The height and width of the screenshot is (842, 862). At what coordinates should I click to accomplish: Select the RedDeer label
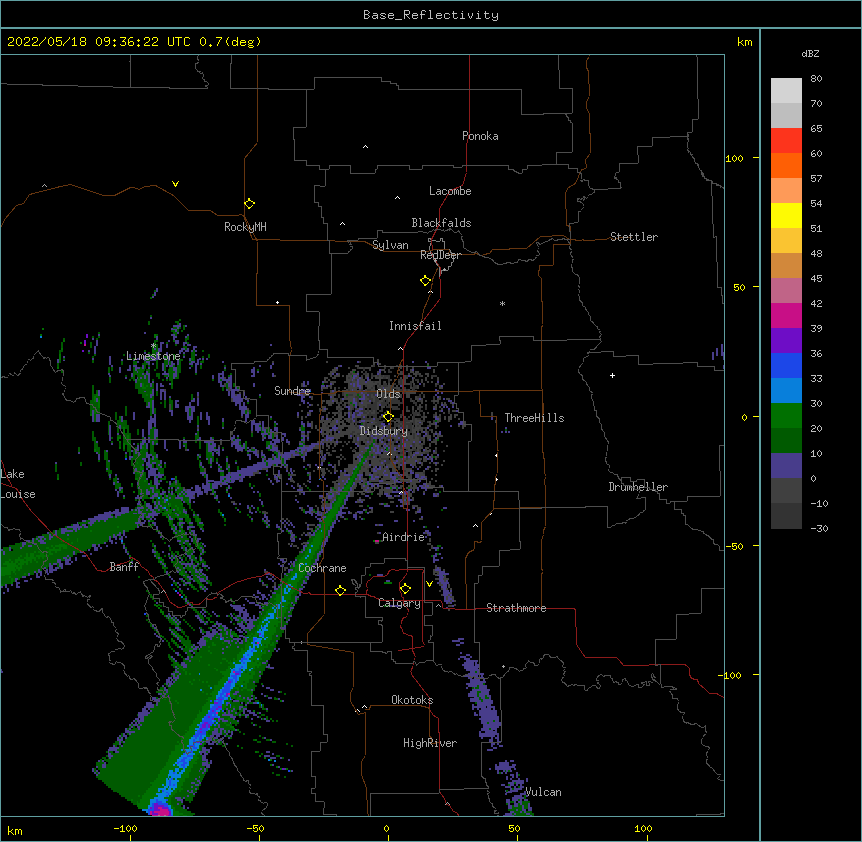coord(440,255)
